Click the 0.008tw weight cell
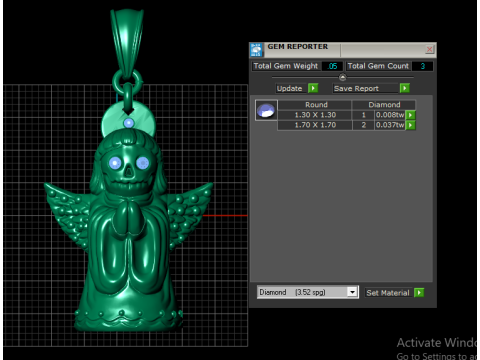 tap(390, 115)
